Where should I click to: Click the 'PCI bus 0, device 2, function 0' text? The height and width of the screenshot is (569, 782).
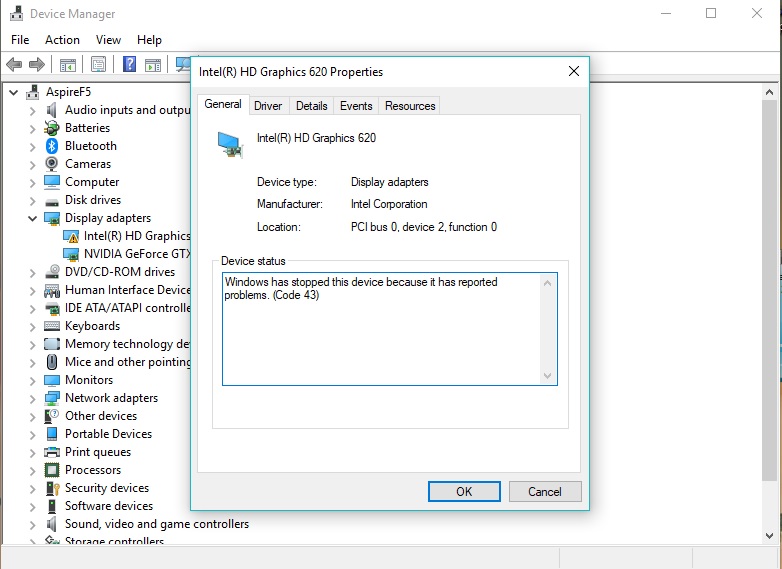(424, 227)
